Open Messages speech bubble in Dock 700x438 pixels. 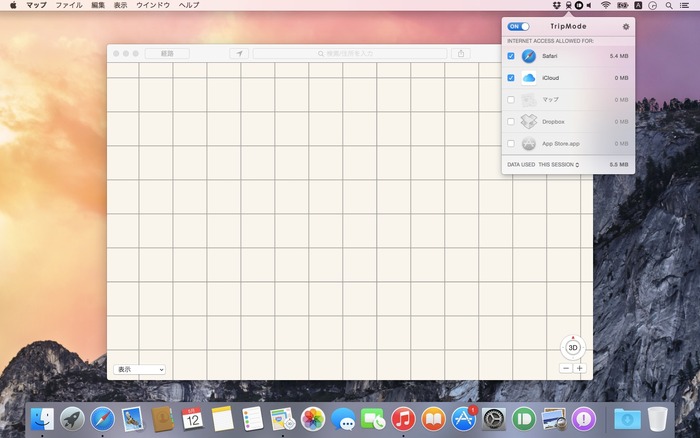click(343, 419)
